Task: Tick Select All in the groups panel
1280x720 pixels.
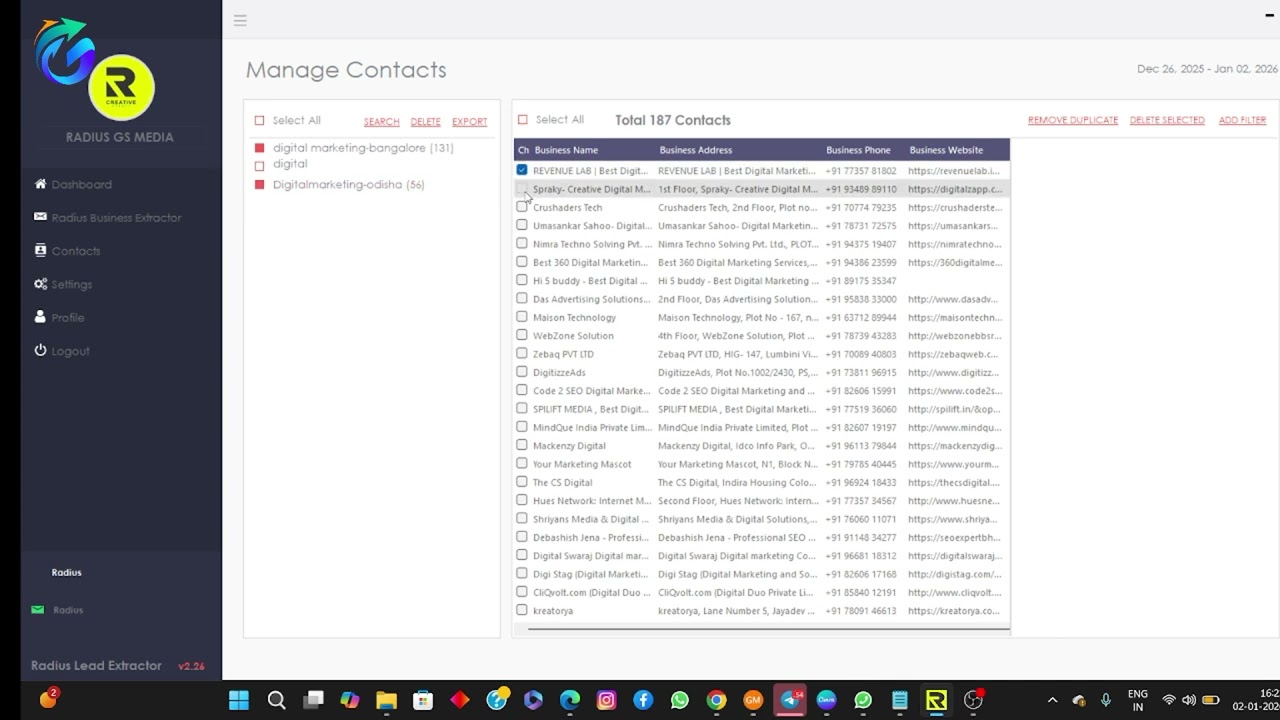Action: point(259,121)
